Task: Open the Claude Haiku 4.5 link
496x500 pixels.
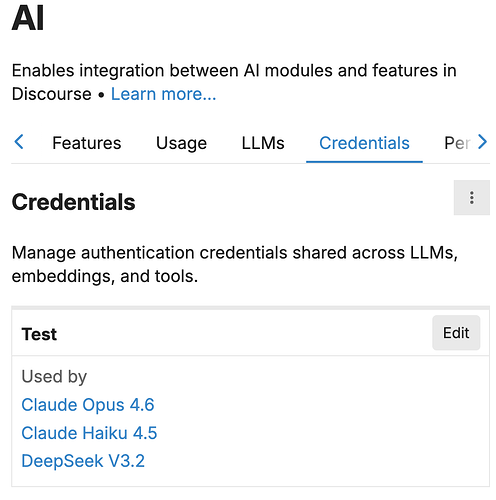Action: (89, 433)
